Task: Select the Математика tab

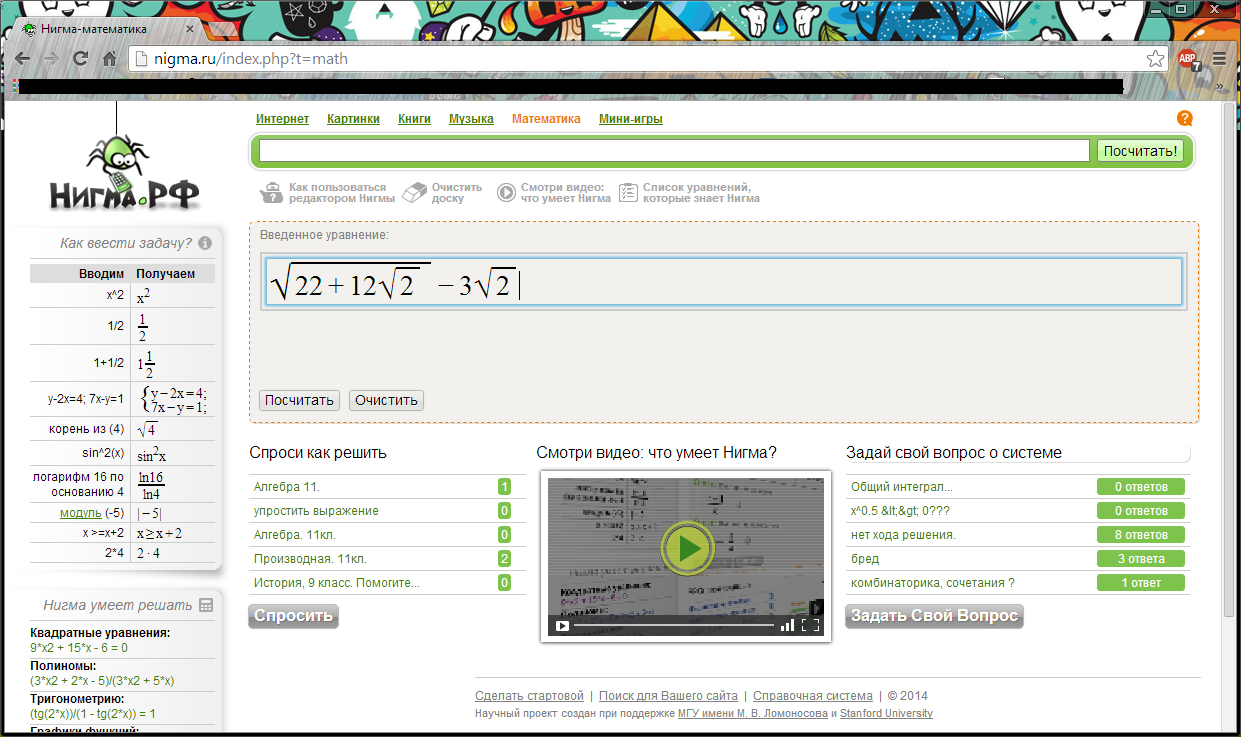Action: (546, 119)
